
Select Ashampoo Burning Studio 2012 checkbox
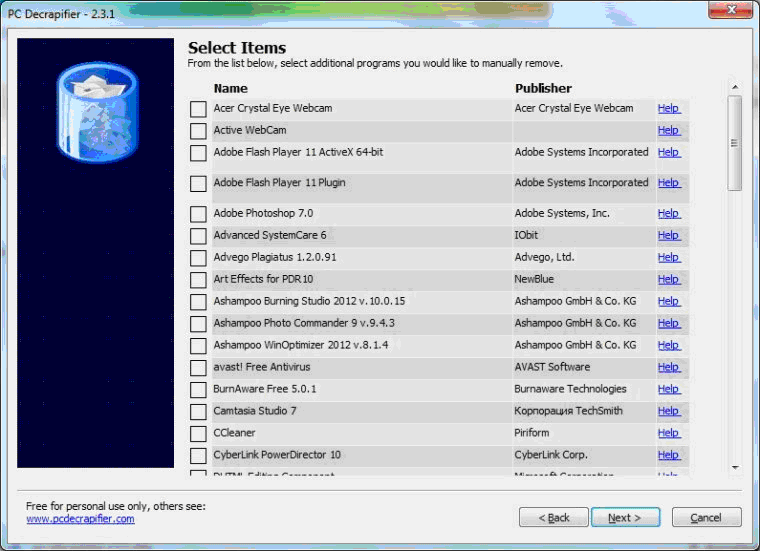click(198, 302)
